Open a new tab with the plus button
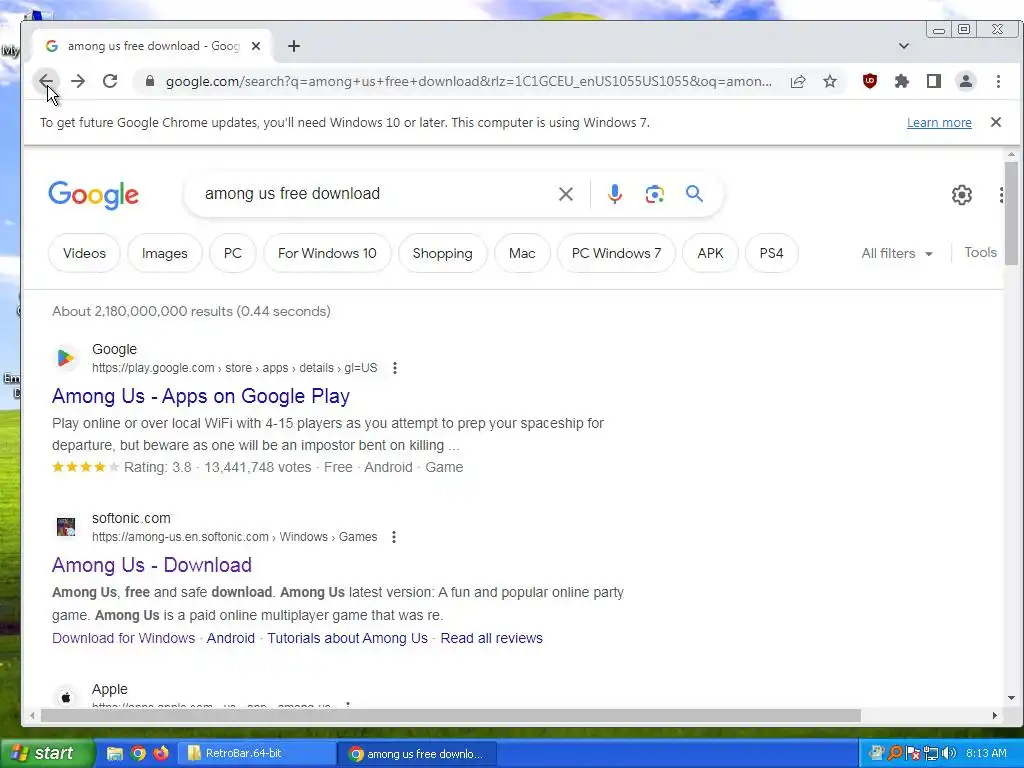 pos(294,46)
